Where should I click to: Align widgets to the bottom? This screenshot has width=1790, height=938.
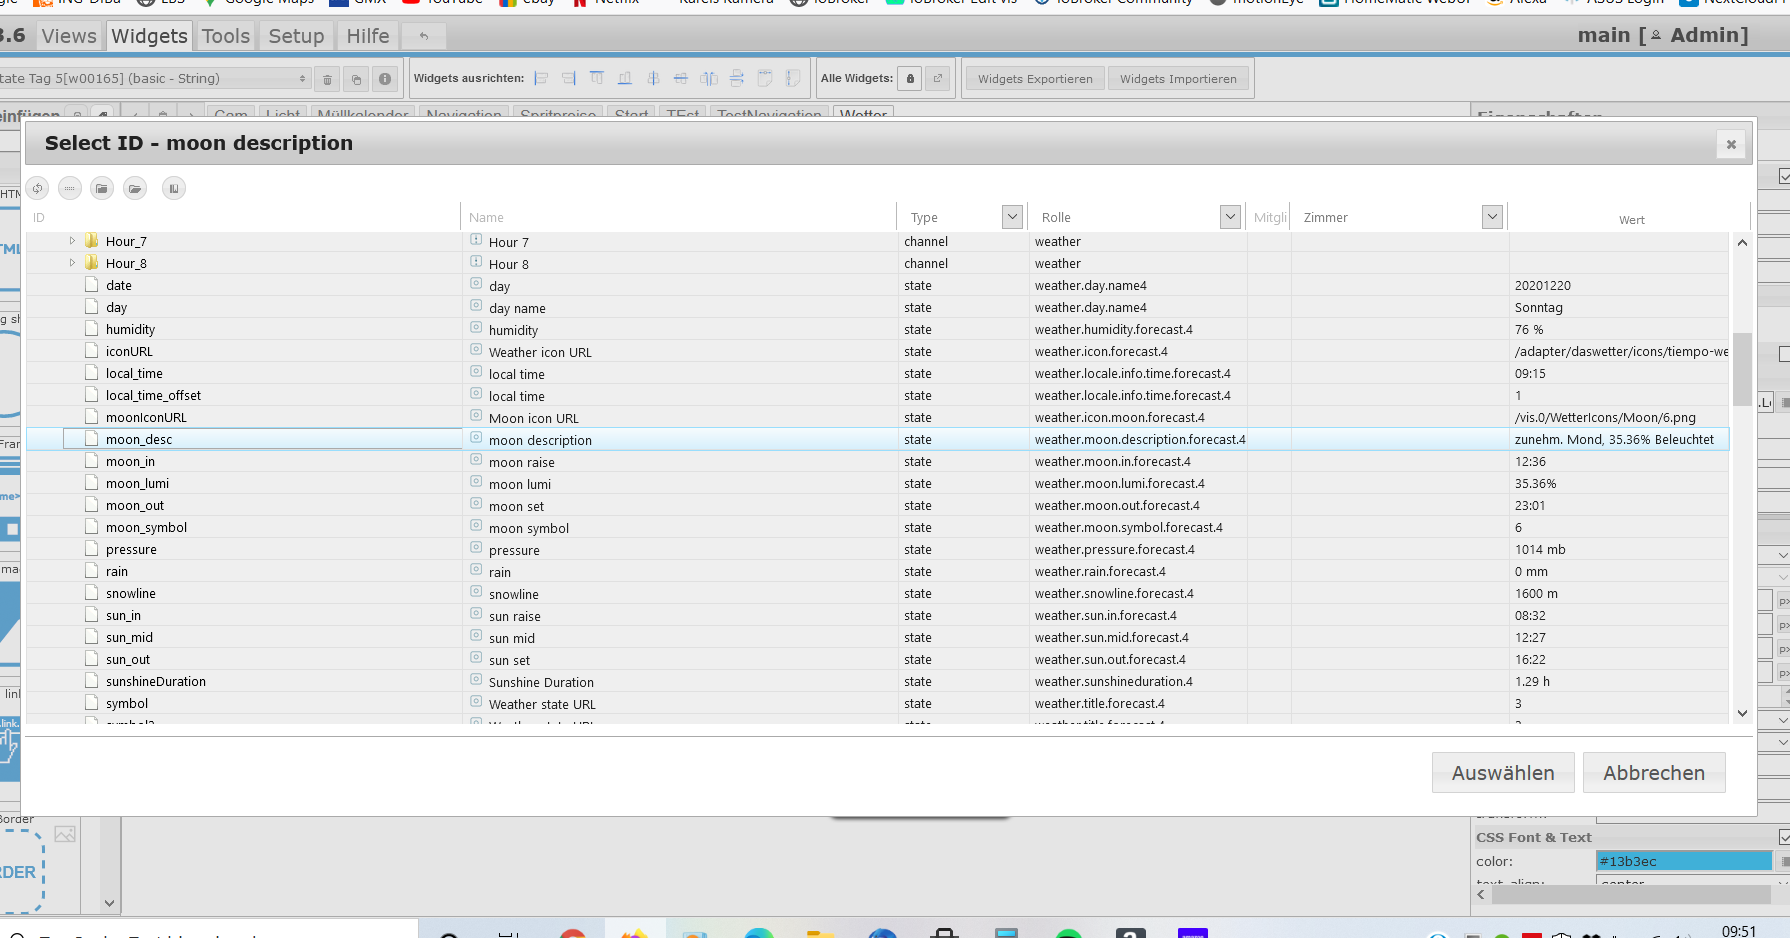point(625,78)
